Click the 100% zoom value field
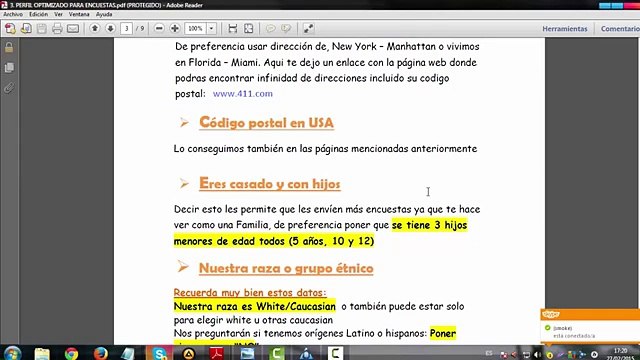 [x=196, y=28]
